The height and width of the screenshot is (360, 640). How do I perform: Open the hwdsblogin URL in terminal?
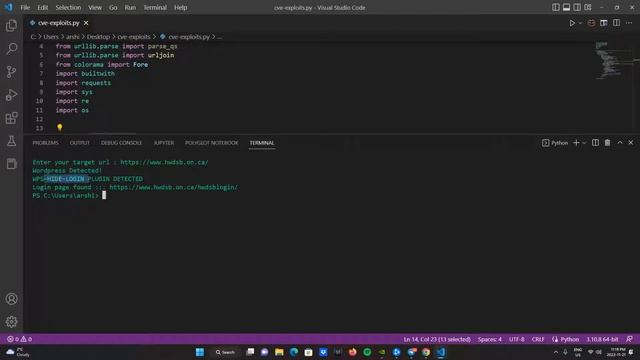click(x=173, y=187)
